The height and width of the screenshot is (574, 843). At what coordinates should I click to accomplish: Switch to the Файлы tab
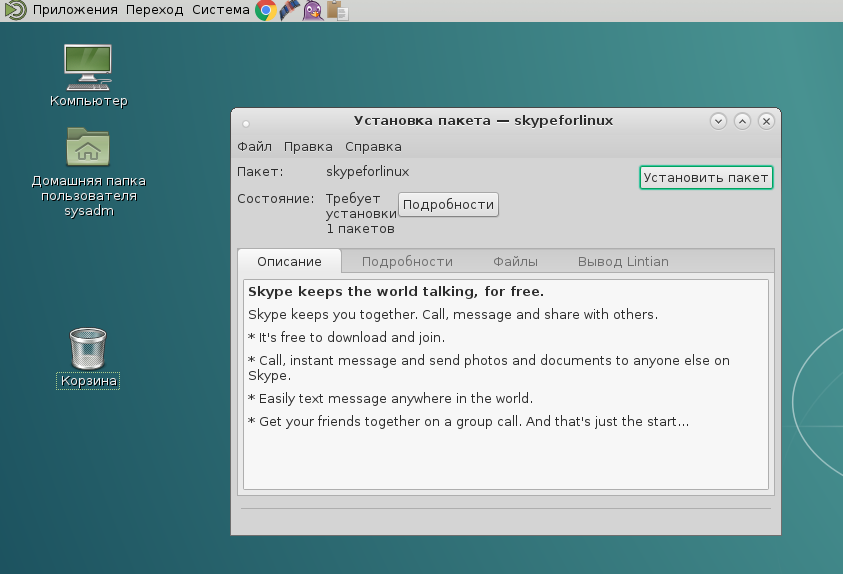click(x=515, y=262)
